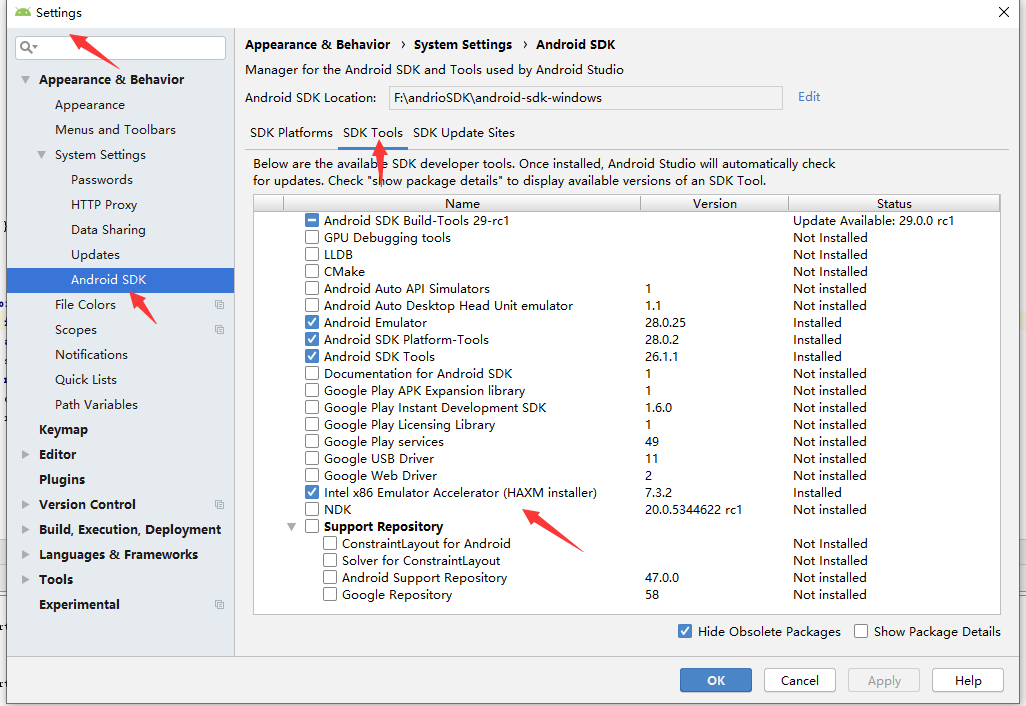Click the settings search field
The image size is (1026, 706).
120,48
